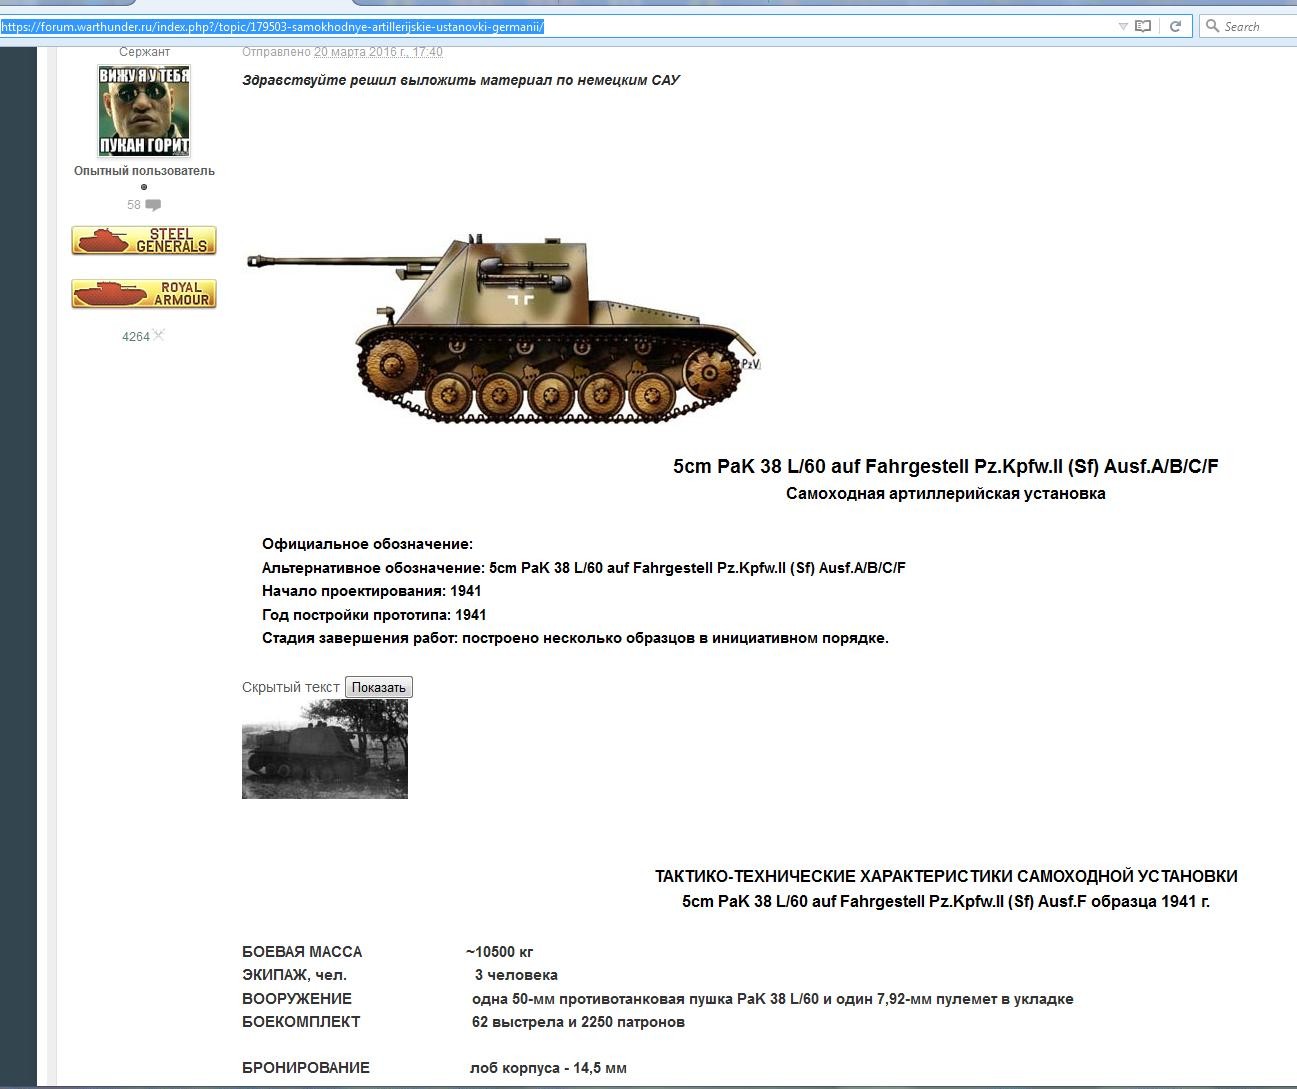The height and width of the screenshot is (1089, 1297).
Task: Click the colored PaK 38 tank illustration
Action: [503, 328]
